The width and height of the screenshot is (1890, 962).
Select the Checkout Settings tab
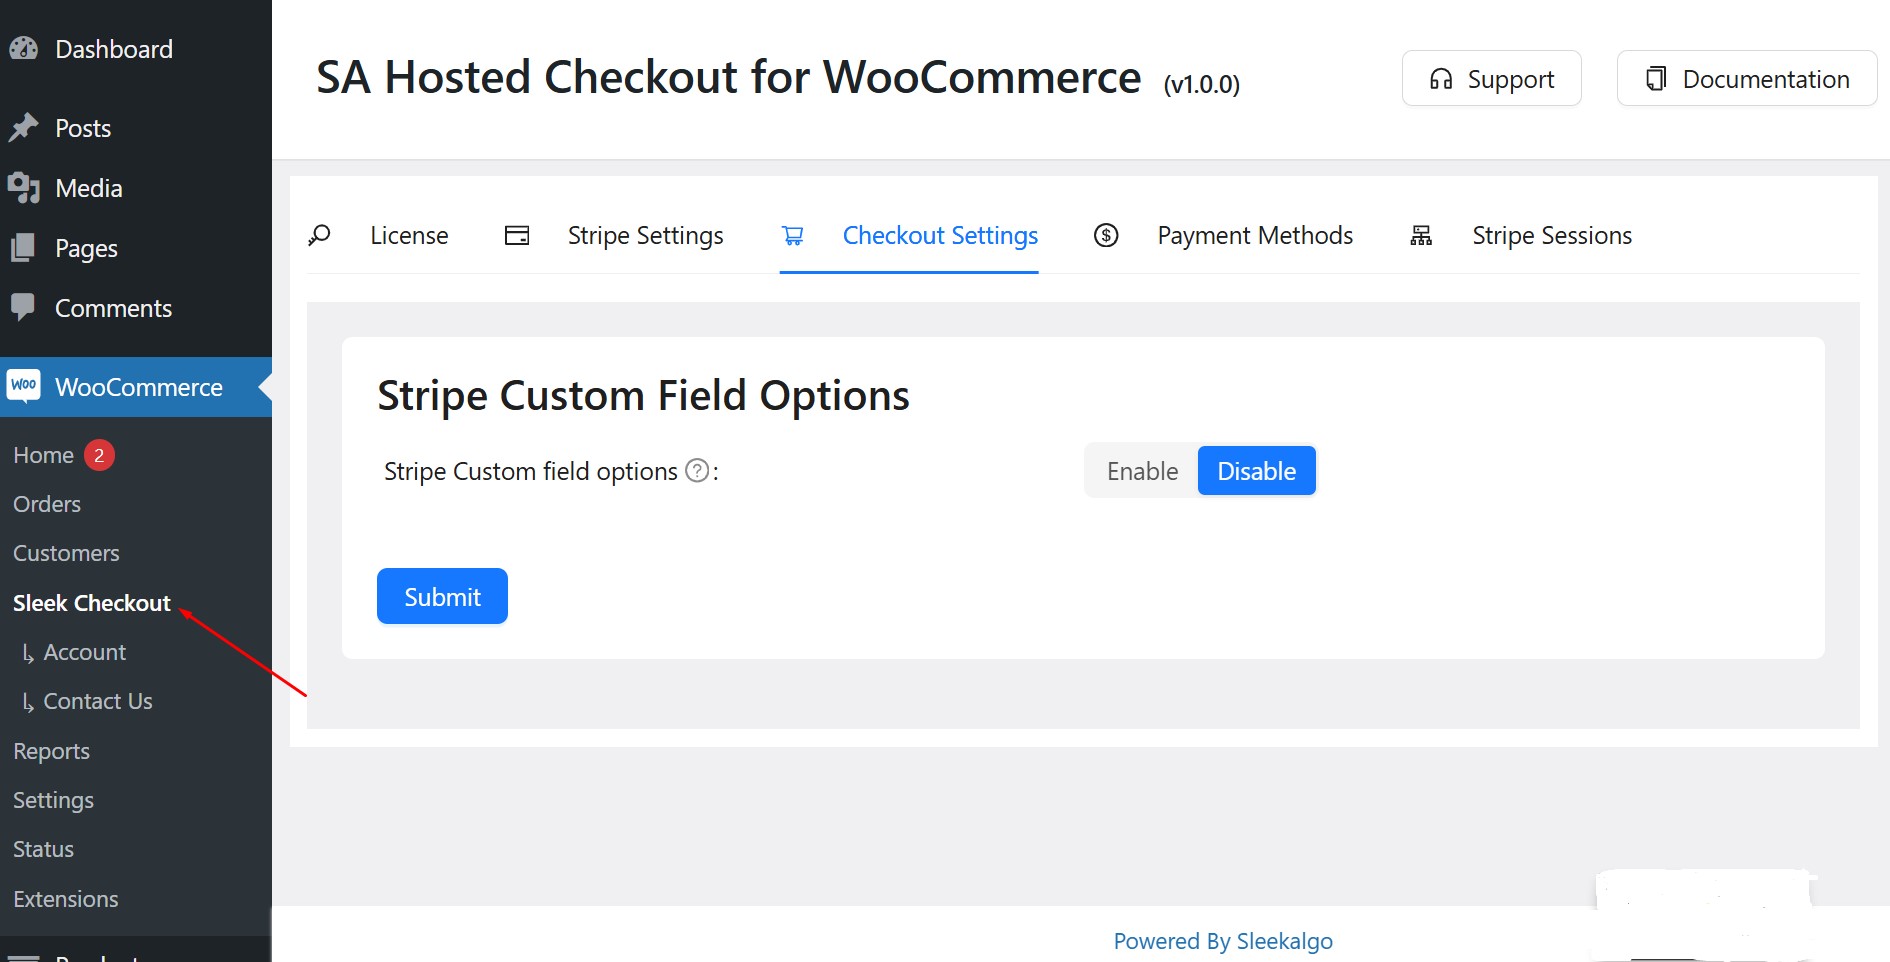click(939, 236)
